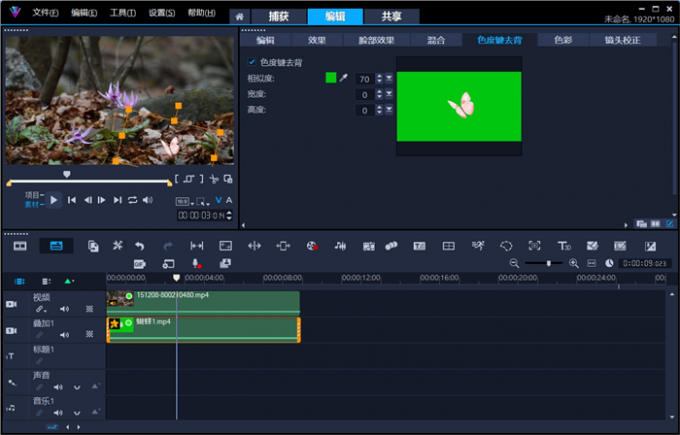Jump to the start of the clip
Viewport: 680px width, 435px height.
pyautogui.click(x=72, y=200)
